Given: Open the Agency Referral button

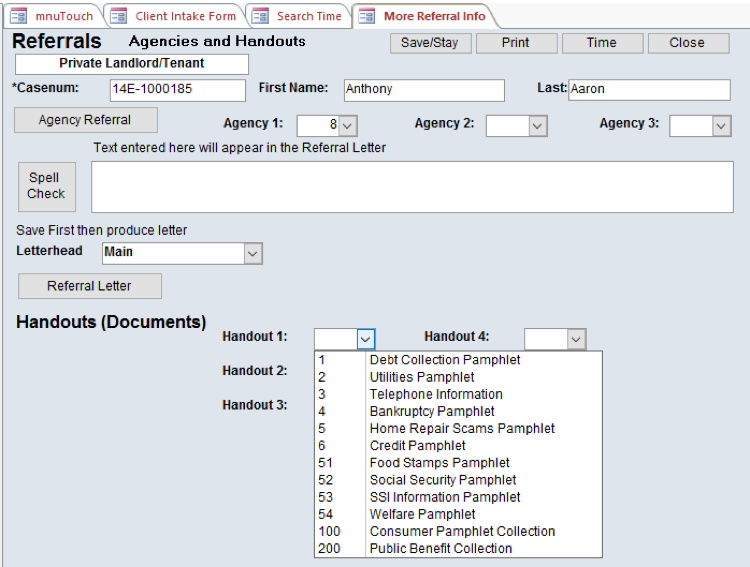Looking at the screenshot, I should (85, 120).
